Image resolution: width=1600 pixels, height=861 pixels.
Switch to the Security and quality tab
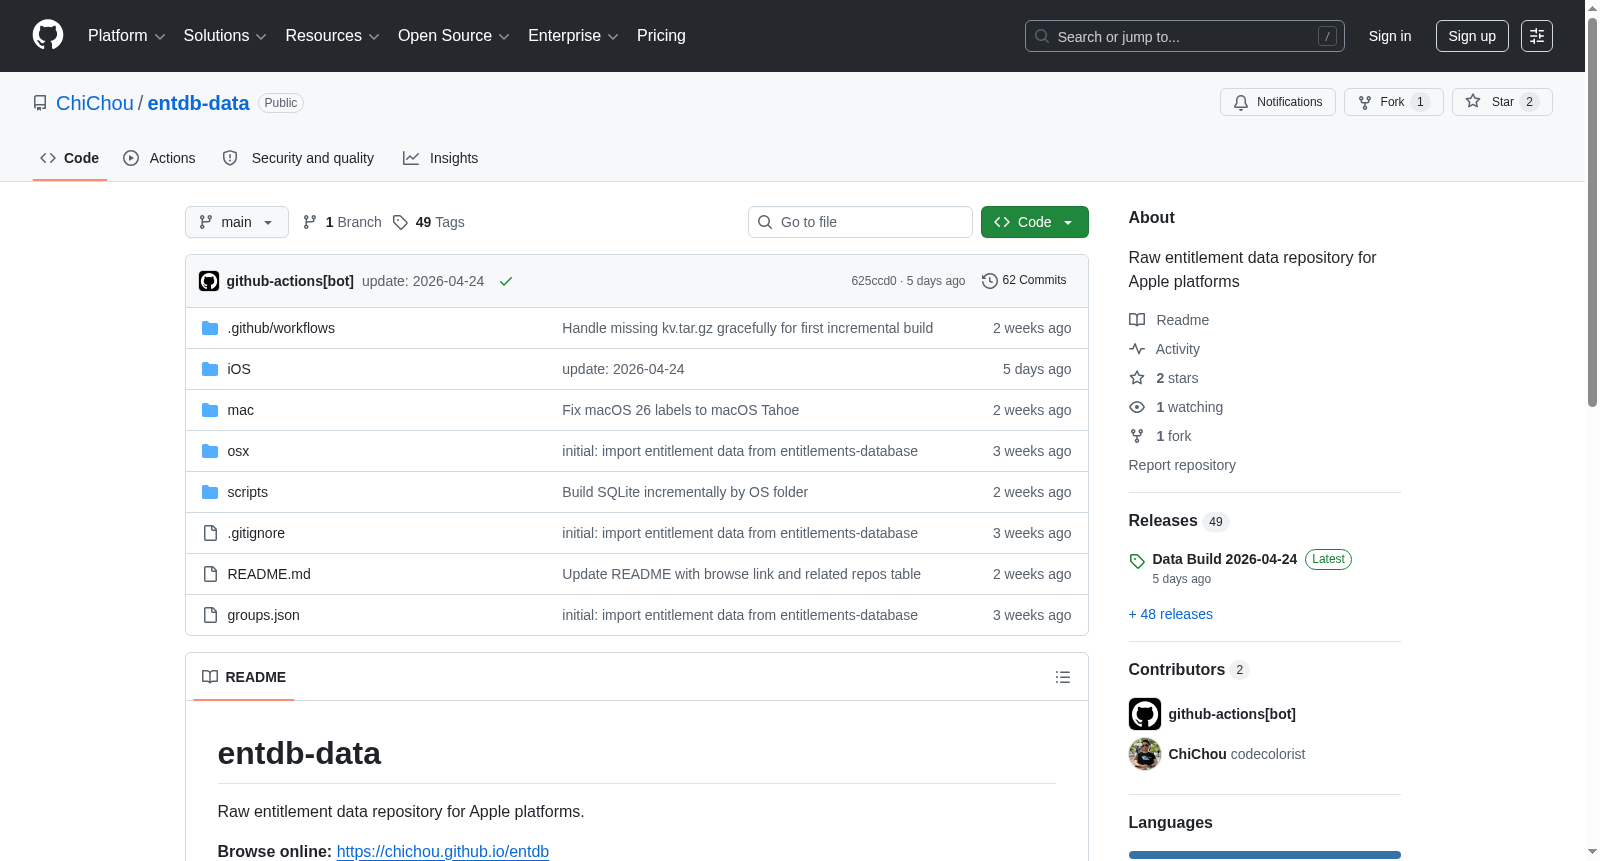point(299,158)
